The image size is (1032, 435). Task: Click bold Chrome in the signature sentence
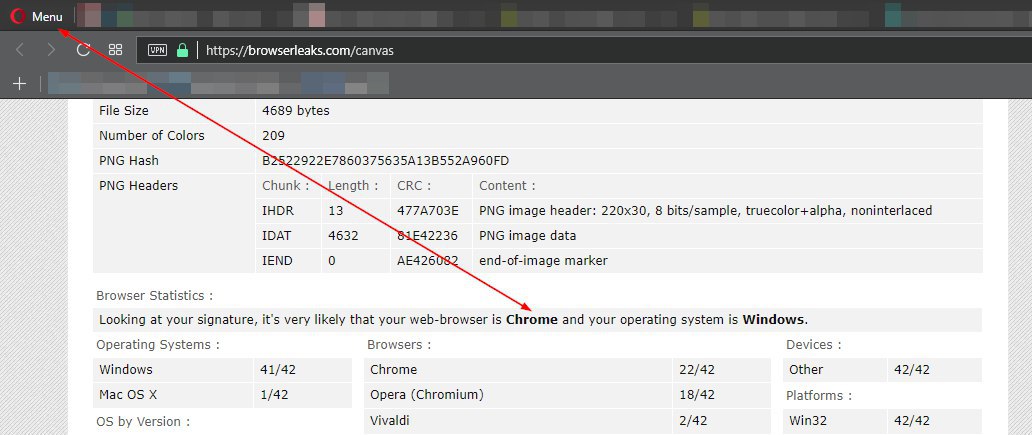pyautogui.click(x=532, y=320)
